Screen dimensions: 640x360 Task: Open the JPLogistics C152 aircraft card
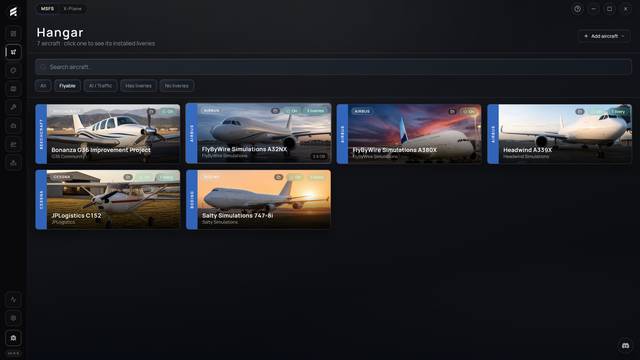pyautogui.click(x=108, y=200)
